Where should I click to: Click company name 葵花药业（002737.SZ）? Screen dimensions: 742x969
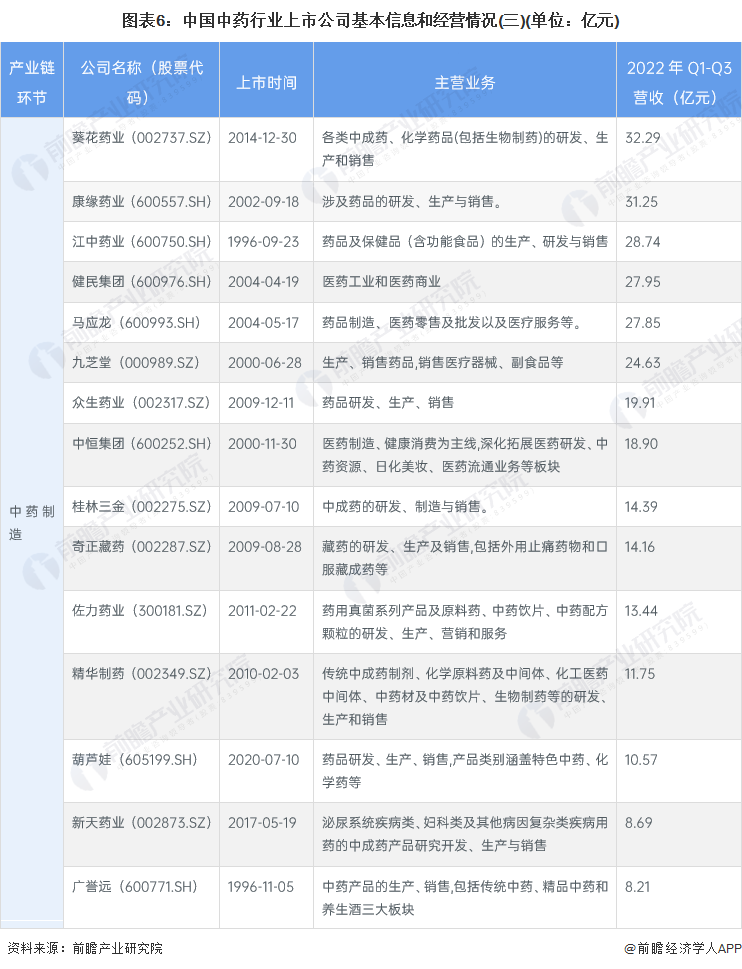[141, 138]
